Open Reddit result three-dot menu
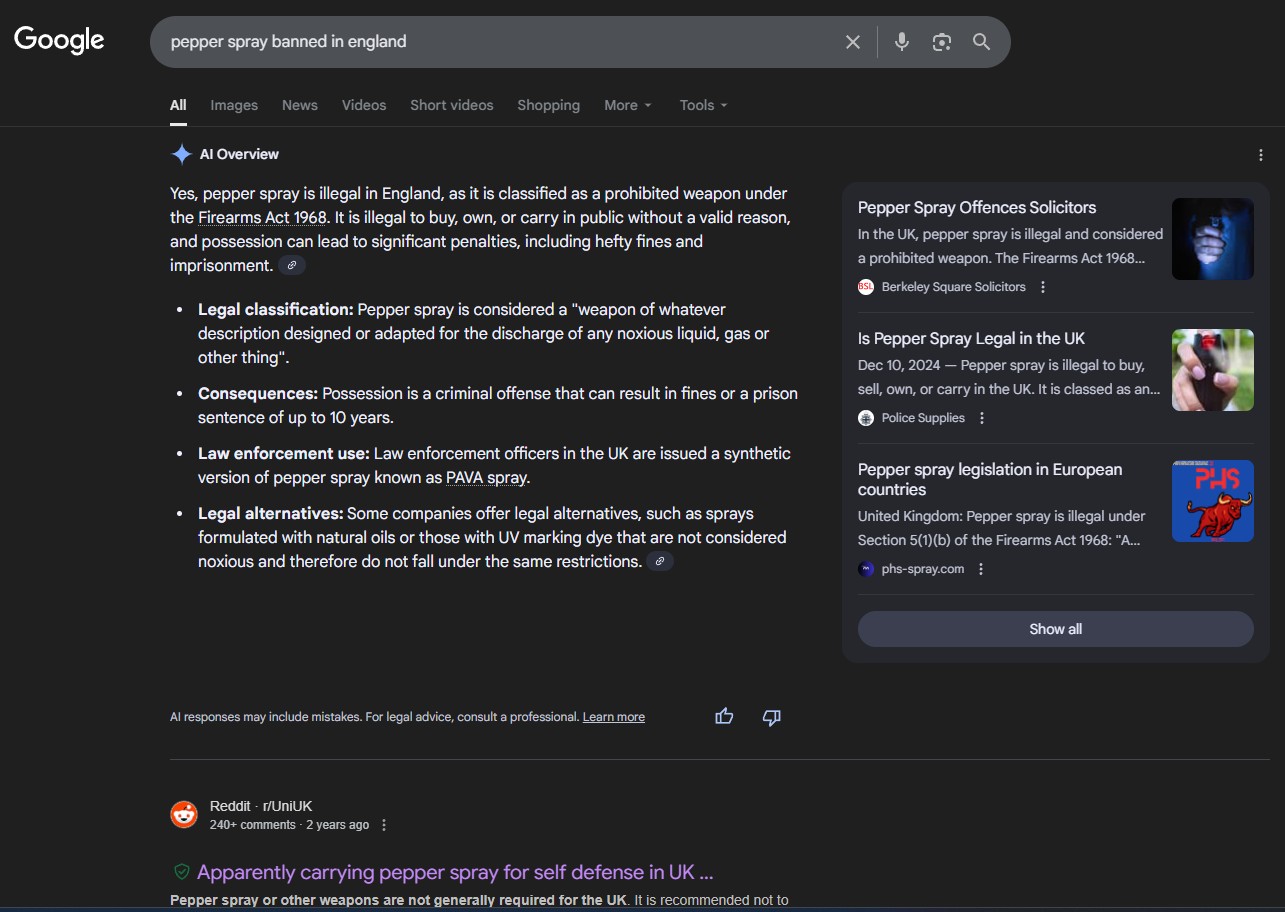The width and height of the screenshot is (1285, 912). tap(384, 825)
